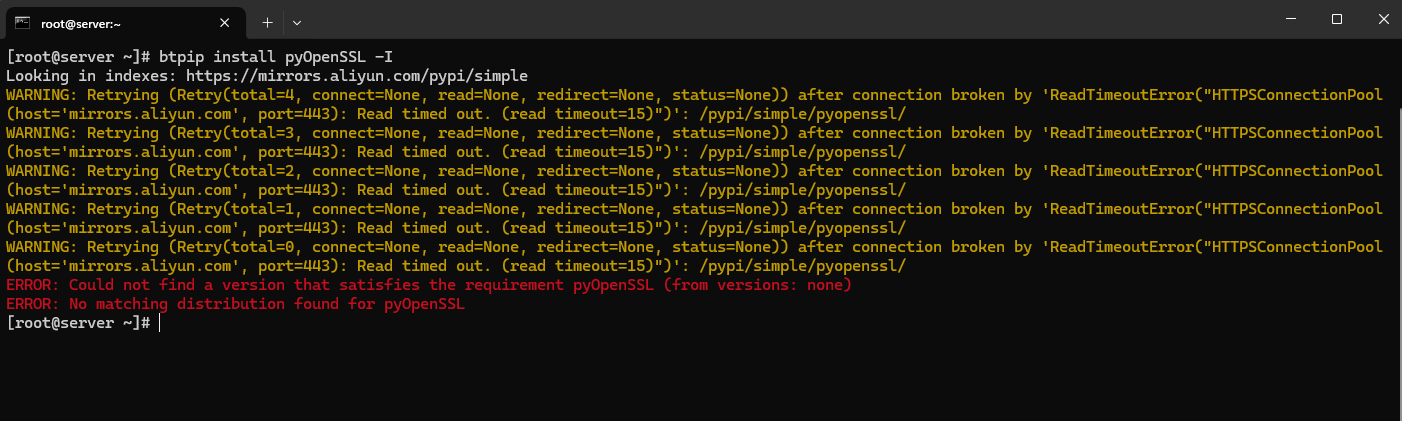
Task: Click the "No matching distribution found" error line
Action: pos(235,304)
